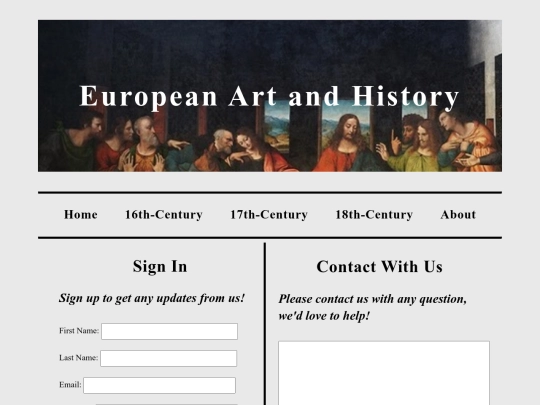Go to the 16th-Century page
The width and height of the screenshot is (540, 405).
[x=164, y=215]
